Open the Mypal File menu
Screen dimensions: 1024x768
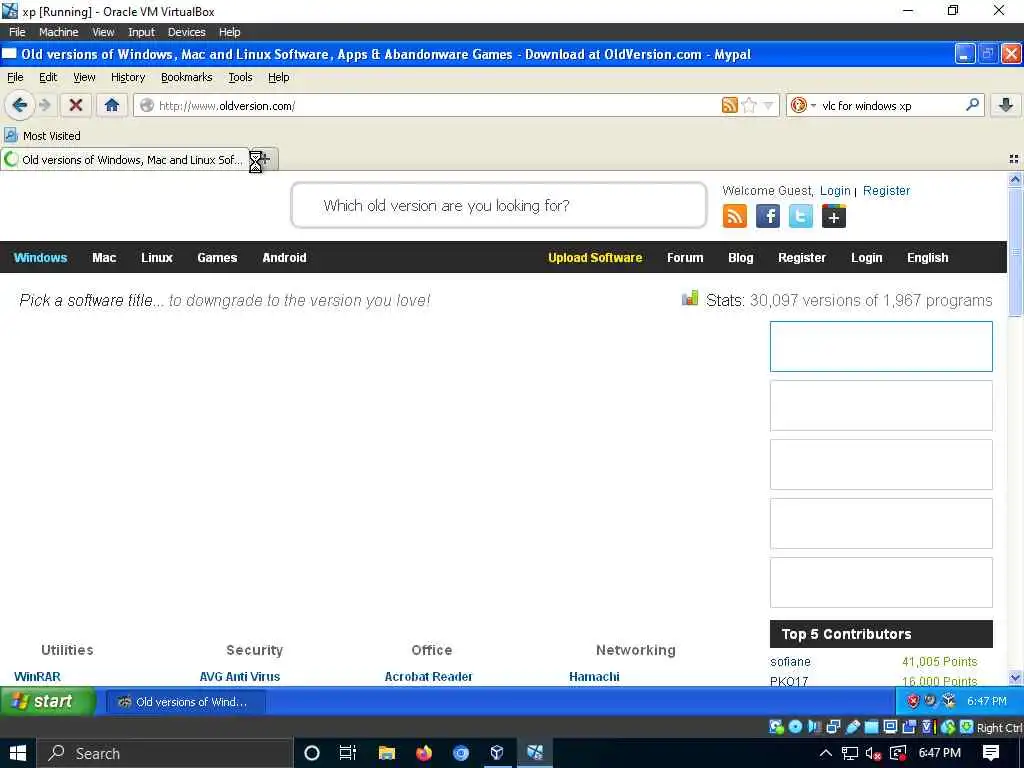click(x=15, y=77)
